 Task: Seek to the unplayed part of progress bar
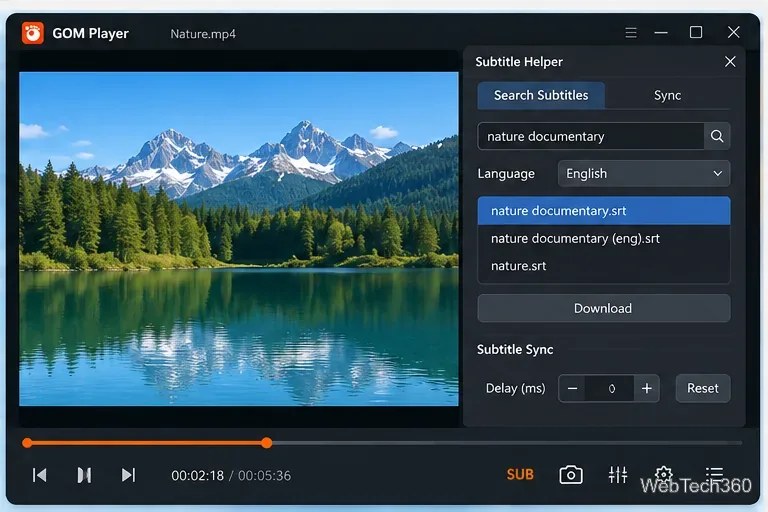tap(506, 443)
